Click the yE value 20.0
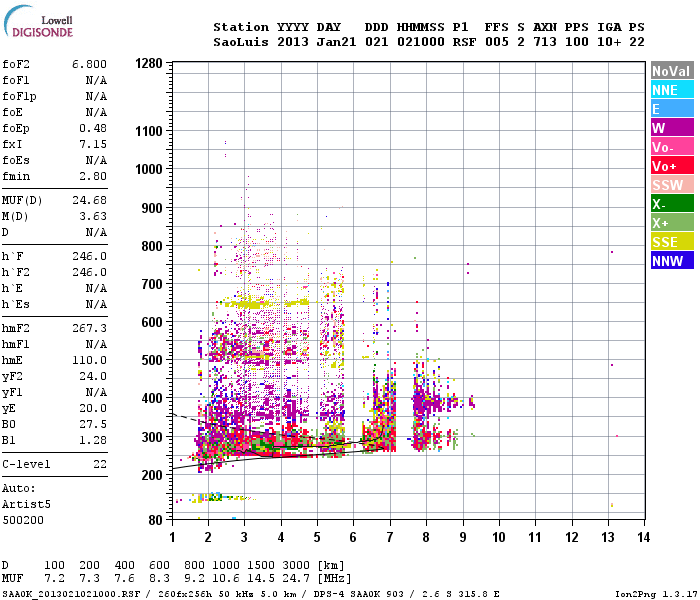 (93, 408)
